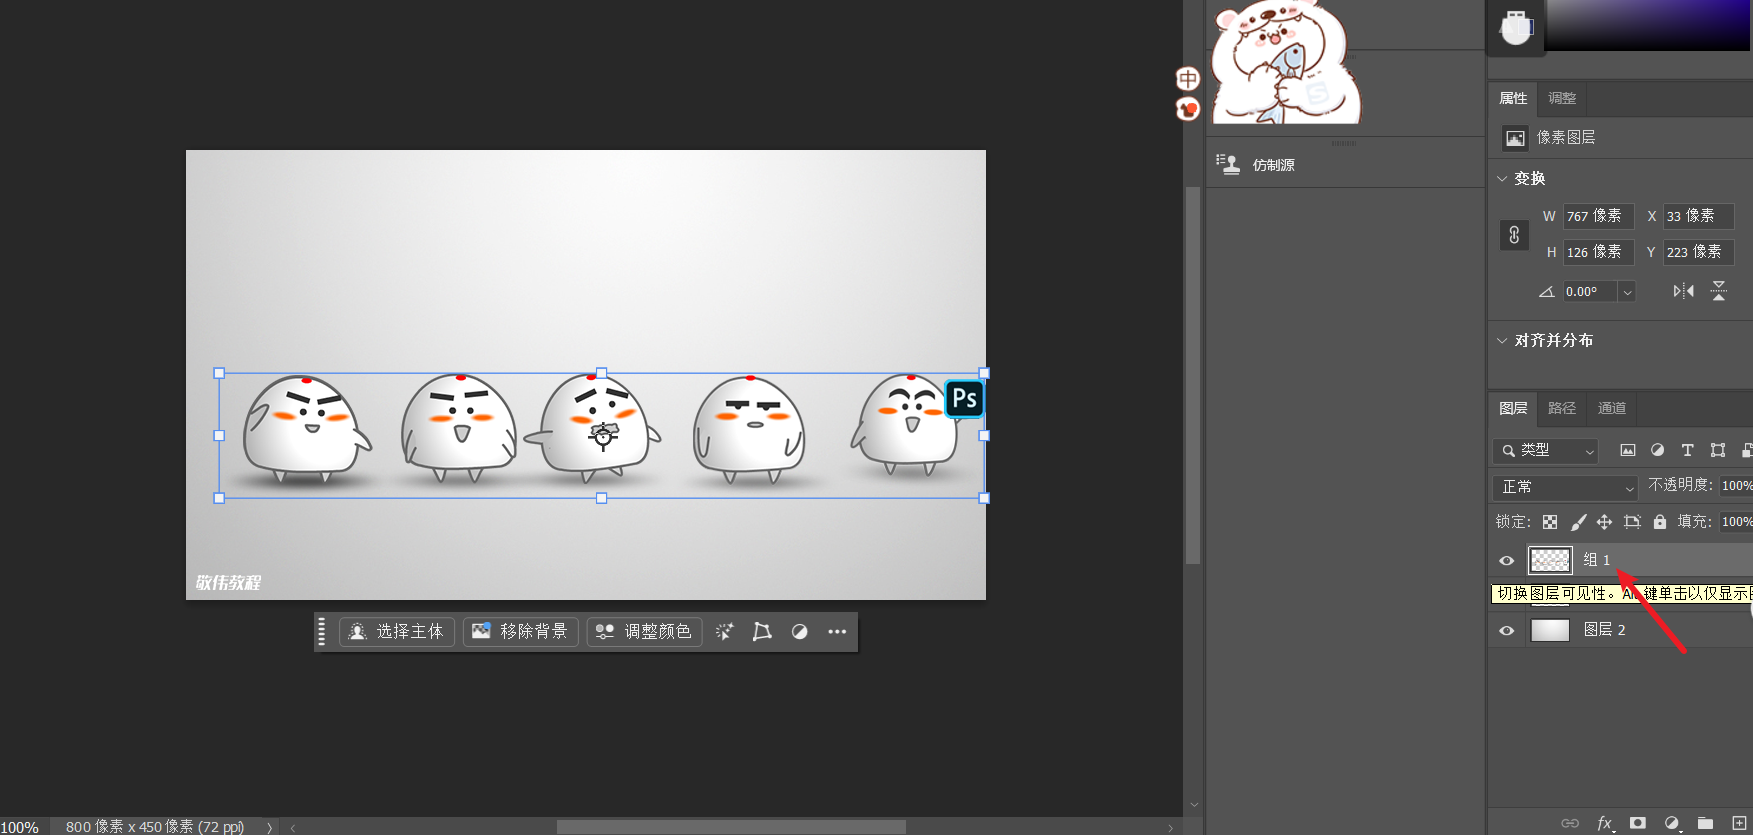Click the X position field showing 33 像素
The image size is (1753, 835).
1698,216
